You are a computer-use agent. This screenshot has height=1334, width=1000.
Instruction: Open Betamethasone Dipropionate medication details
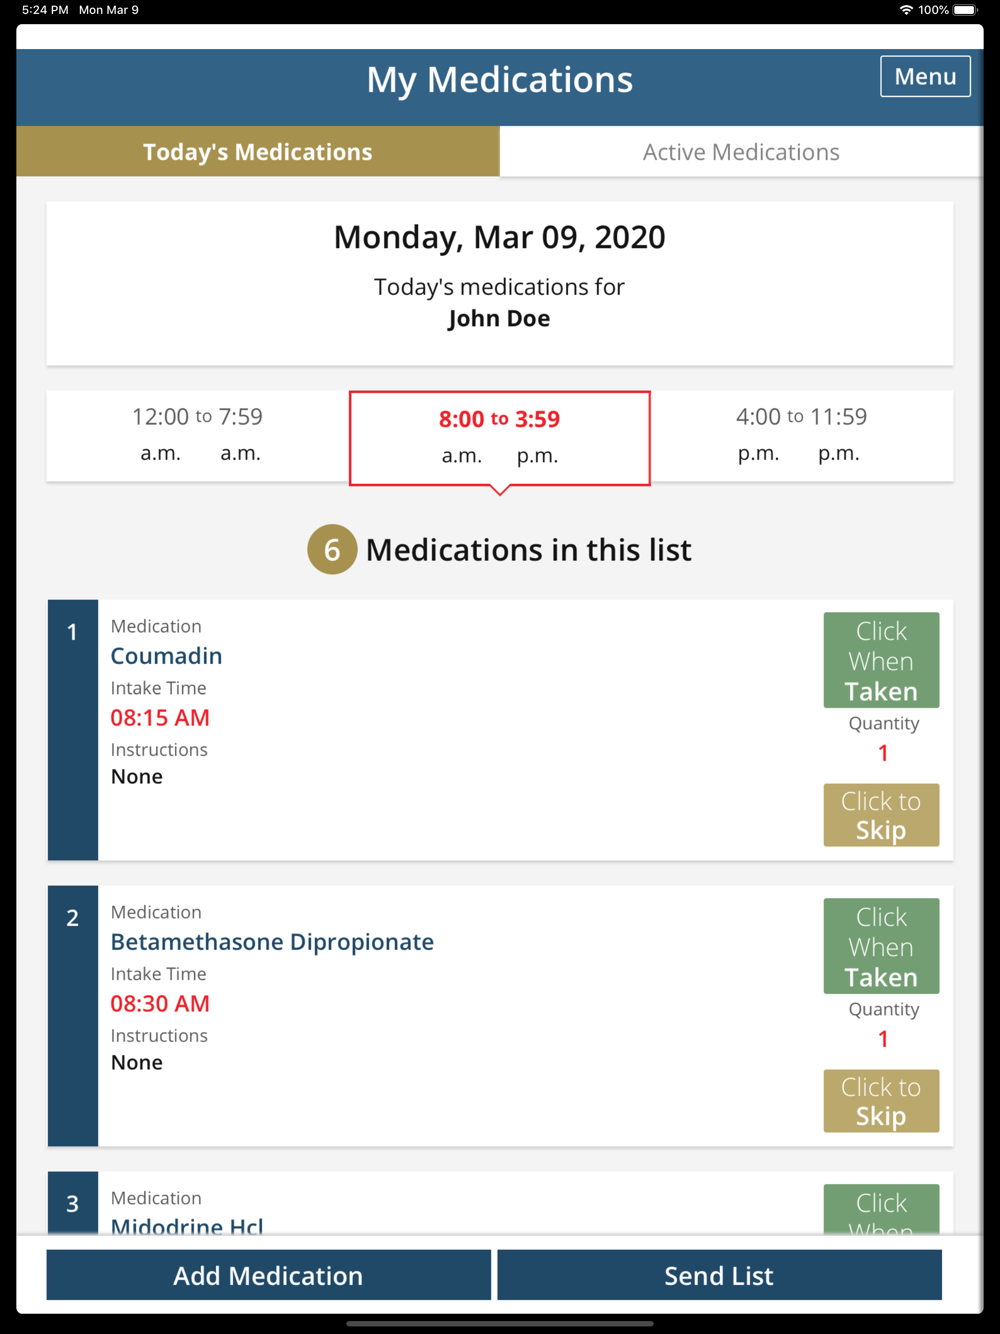272,942
